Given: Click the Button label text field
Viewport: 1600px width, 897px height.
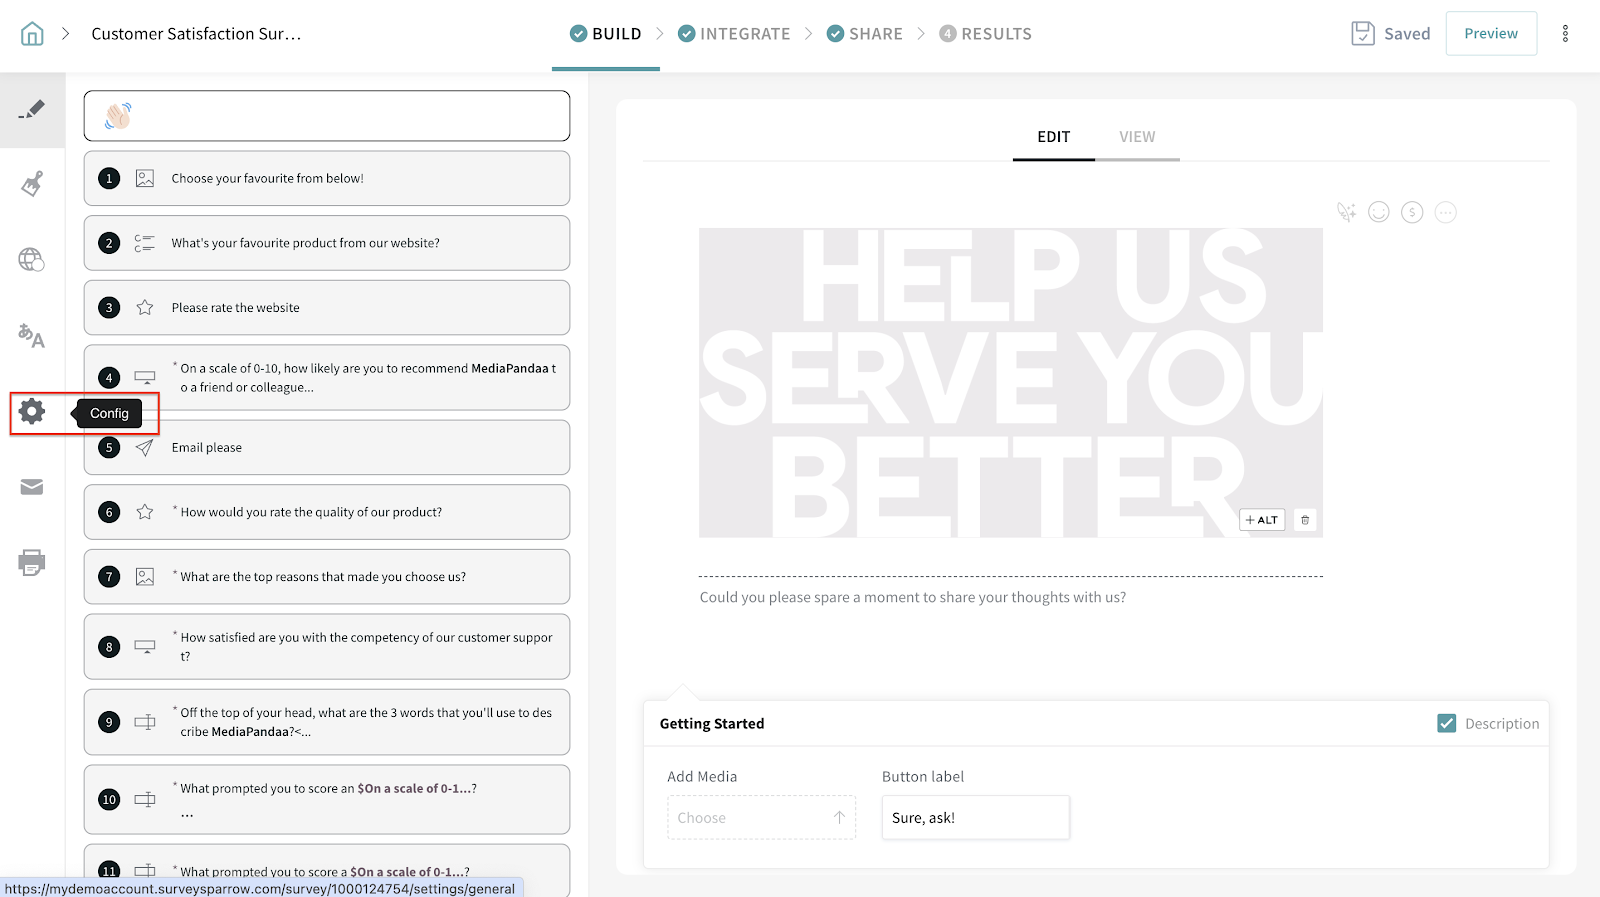Looking at the screenshot, I should [975, 818].
